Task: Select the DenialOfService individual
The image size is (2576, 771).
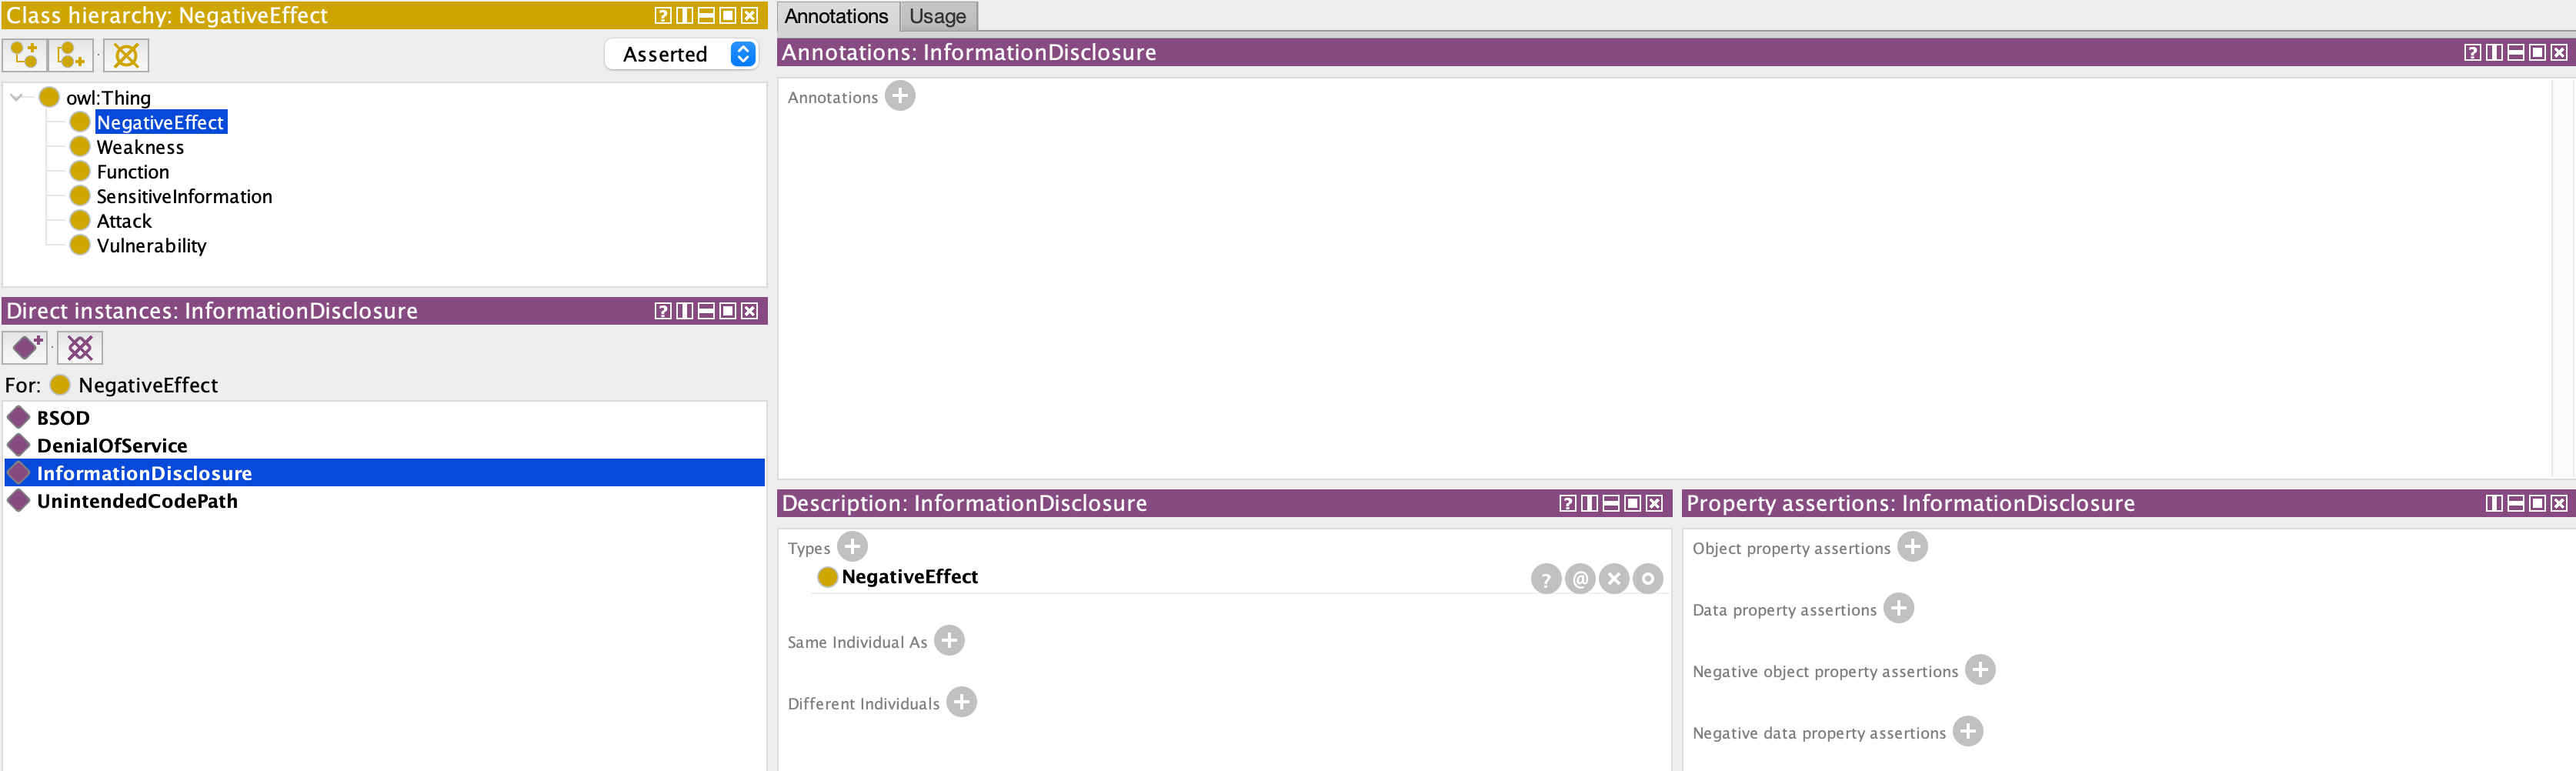Action: point(112,446)
